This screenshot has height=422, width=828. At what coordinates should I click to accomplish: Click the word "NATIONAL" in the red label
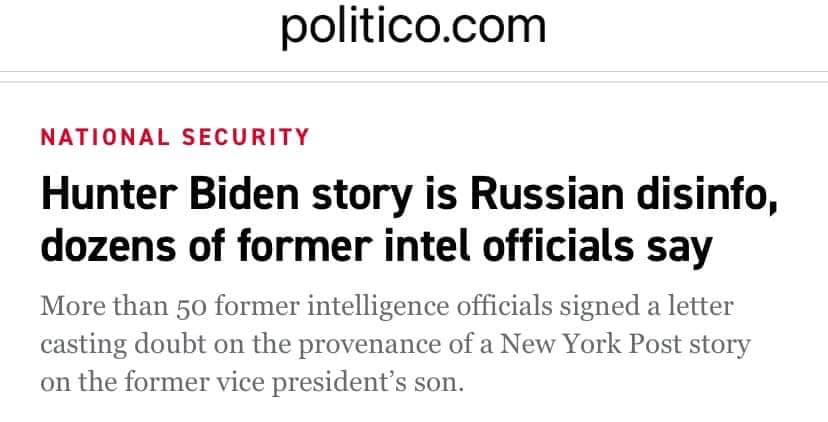click(104, 137)
